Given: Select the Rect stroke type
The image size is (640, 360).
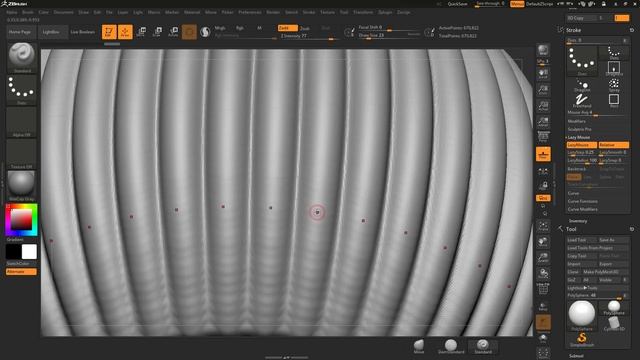Looking at the screenshot, I should (614, 101).
